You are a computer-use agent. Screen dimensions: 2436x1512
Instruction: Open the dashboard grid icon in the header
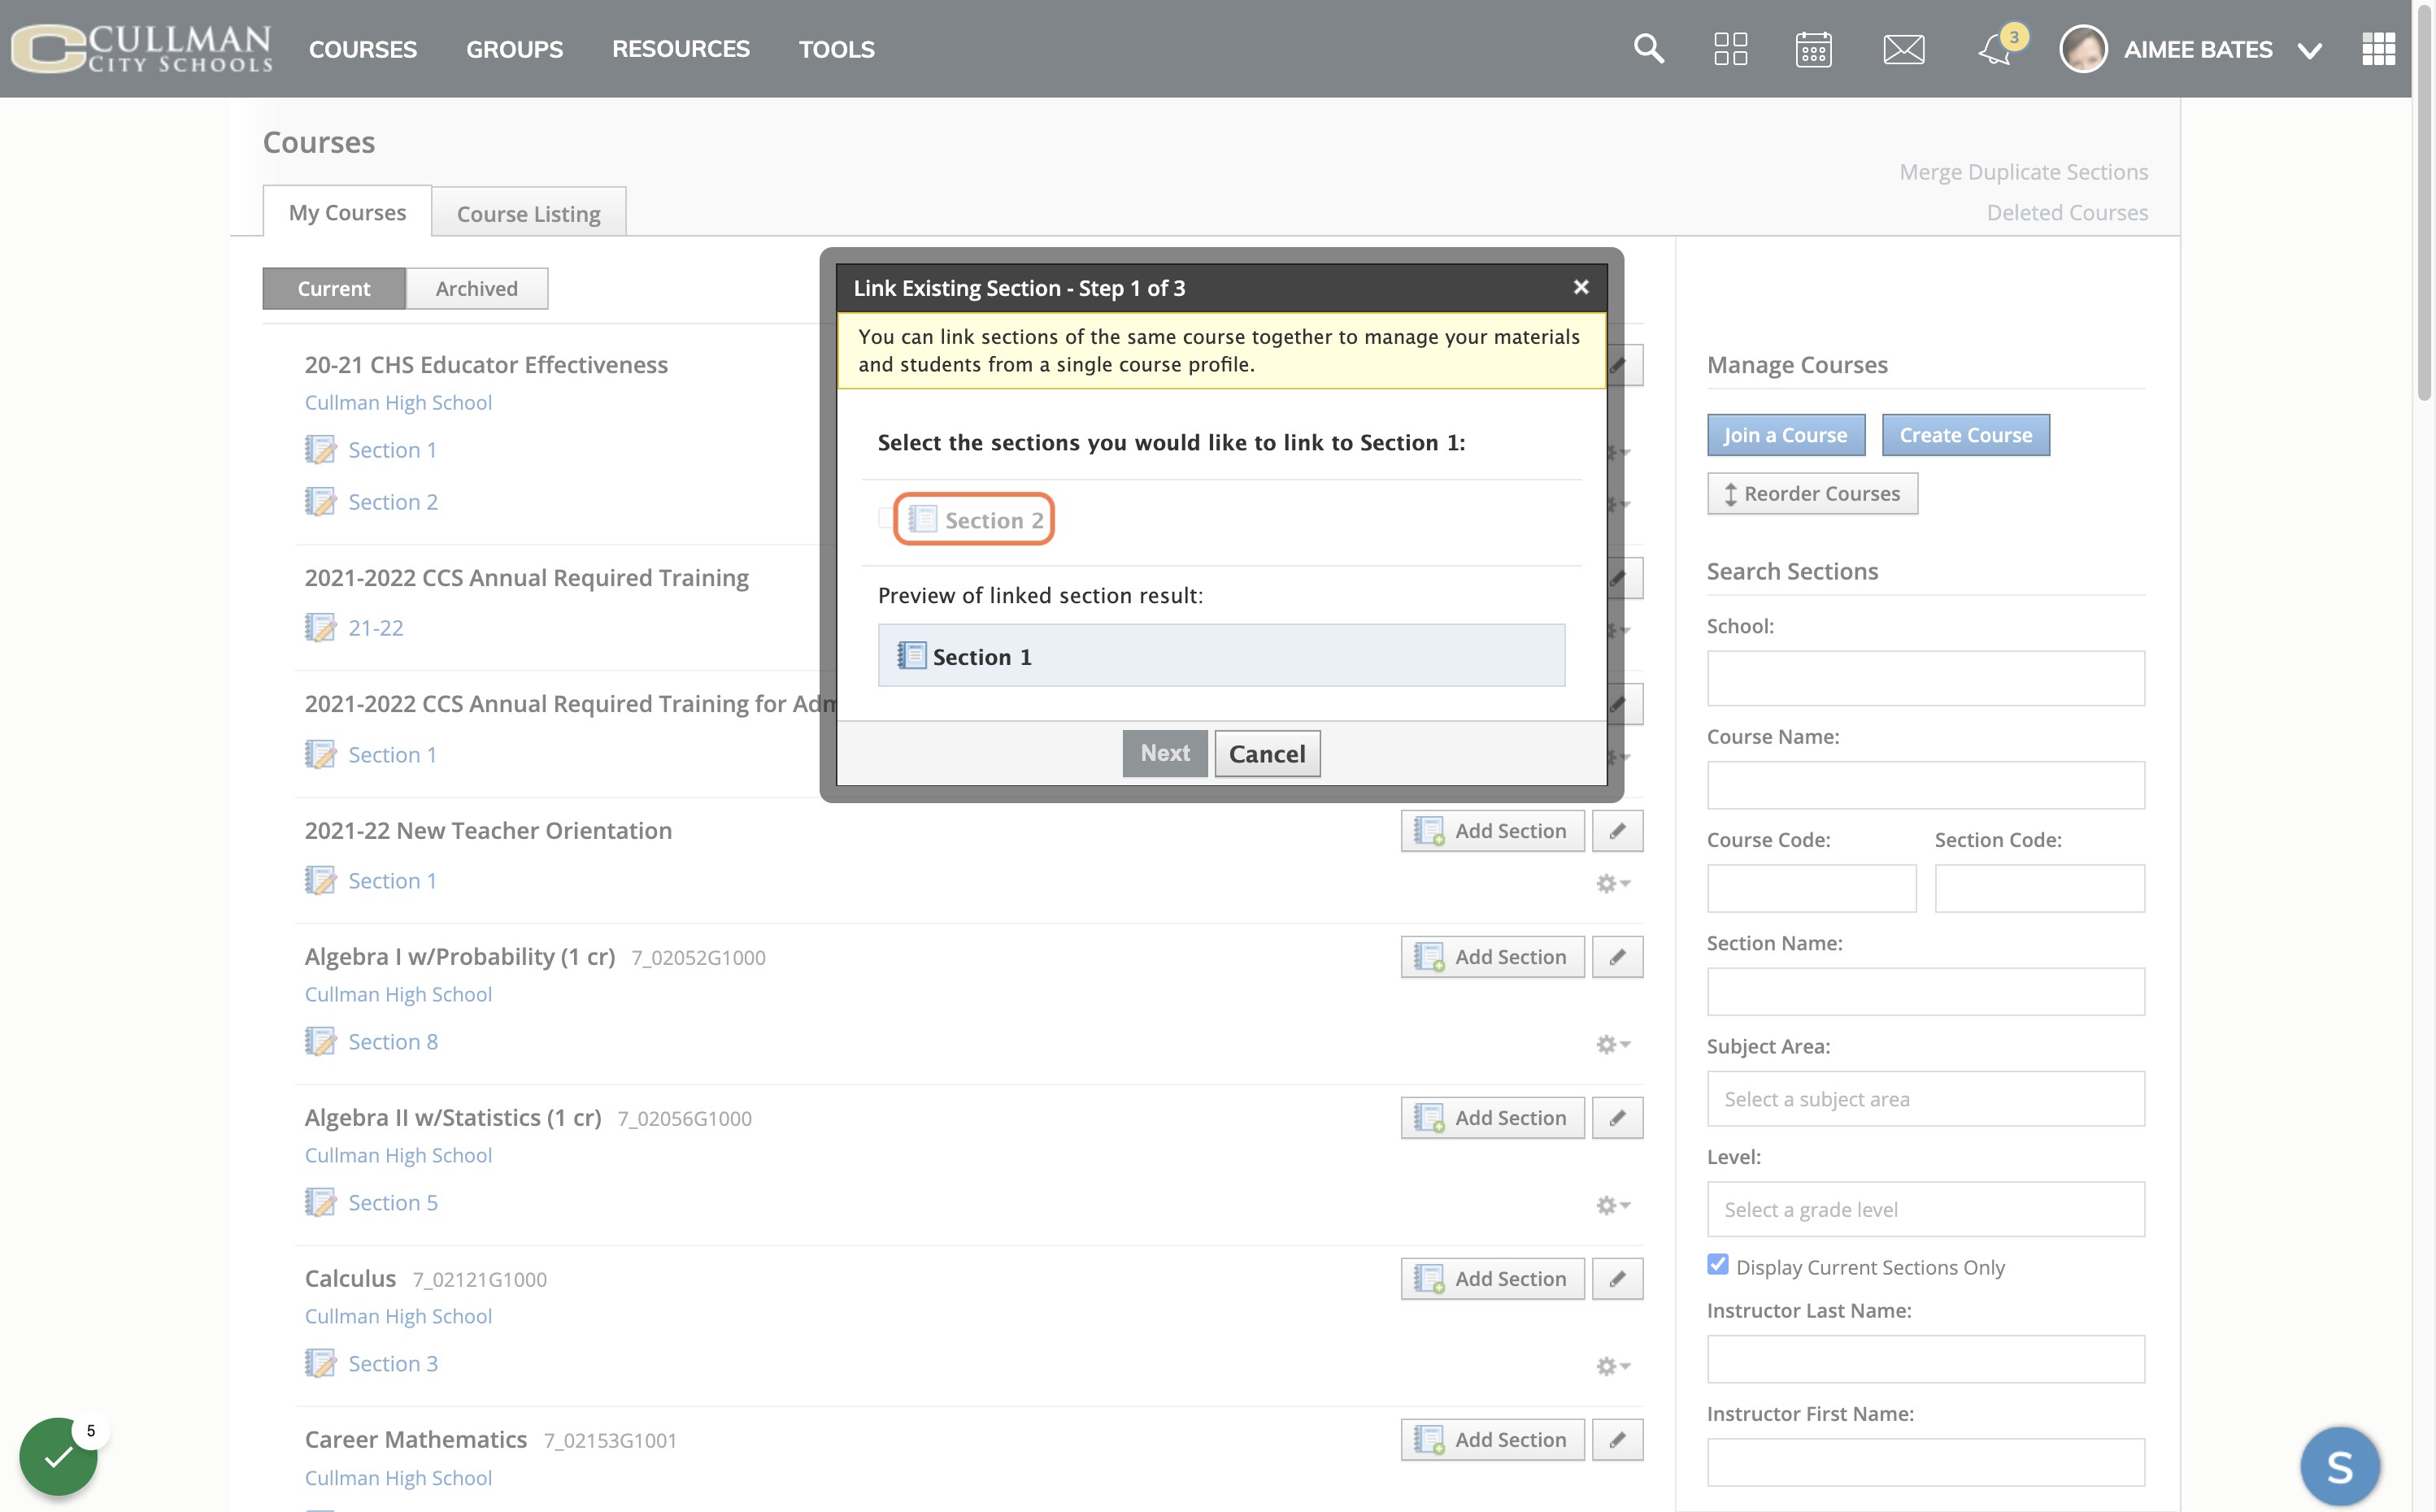click(1730, 48)
